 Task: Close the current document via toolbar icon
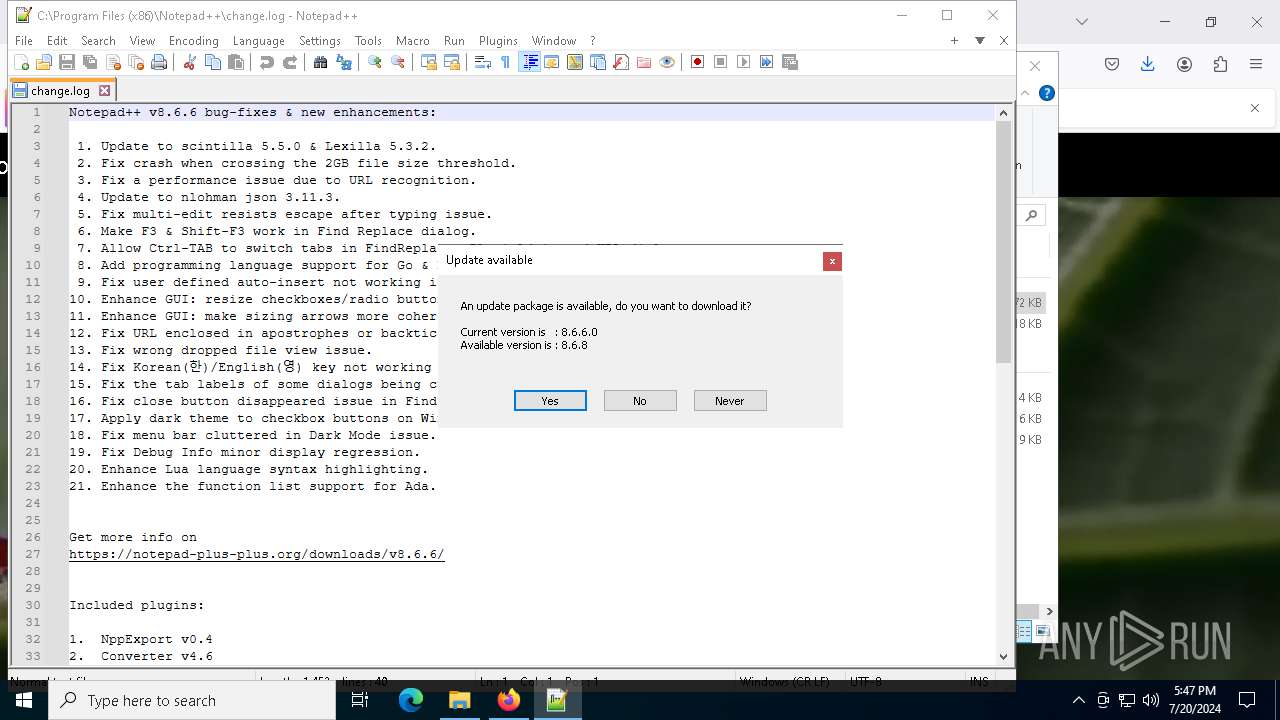pyautogui.click(x=113, y=62)
